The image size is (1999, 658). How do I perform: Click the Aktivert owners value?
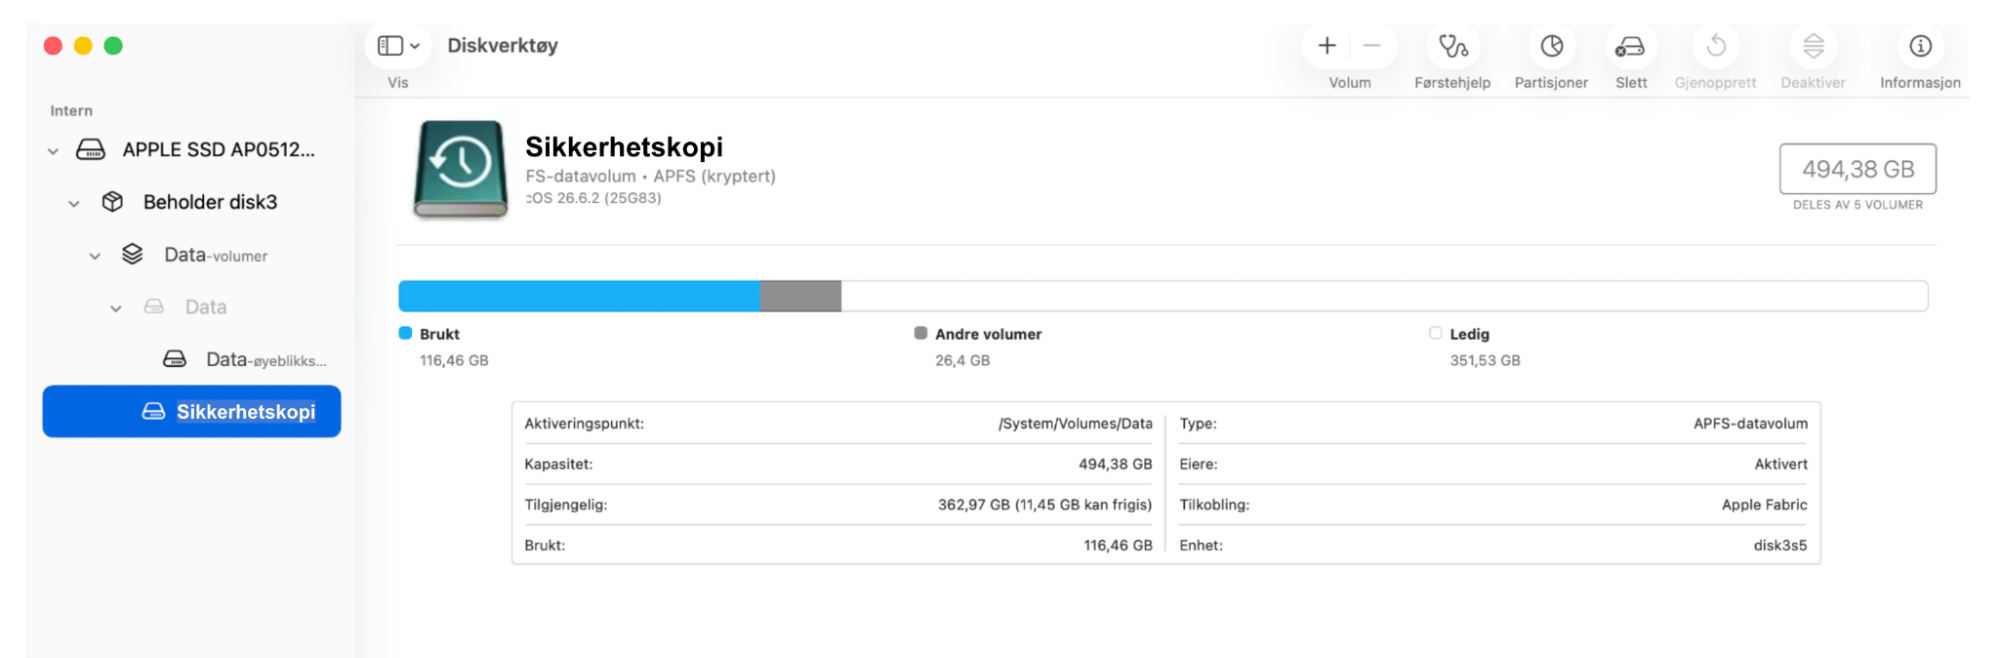click(x=1781, y=464)
